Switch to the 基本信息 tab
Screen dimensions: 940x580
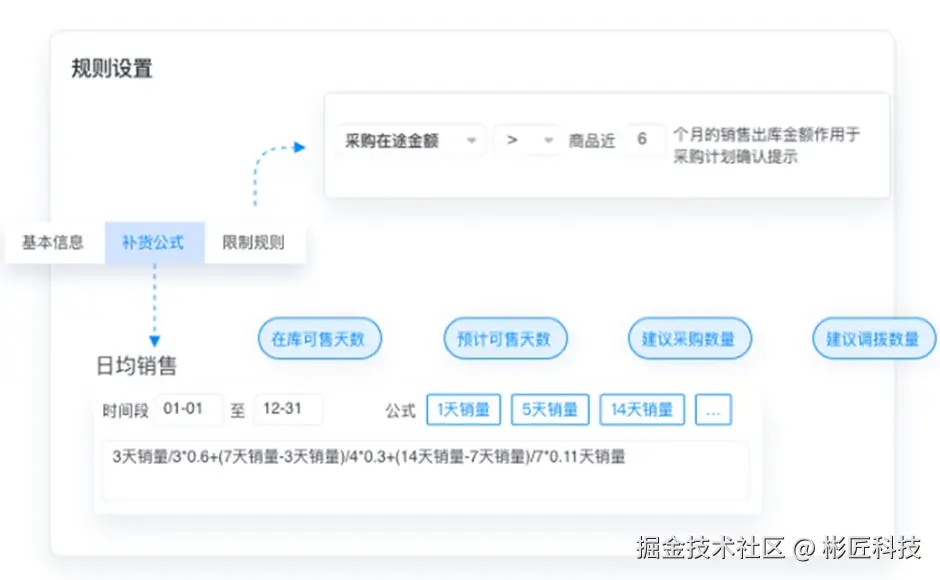[x=52, y=241]
